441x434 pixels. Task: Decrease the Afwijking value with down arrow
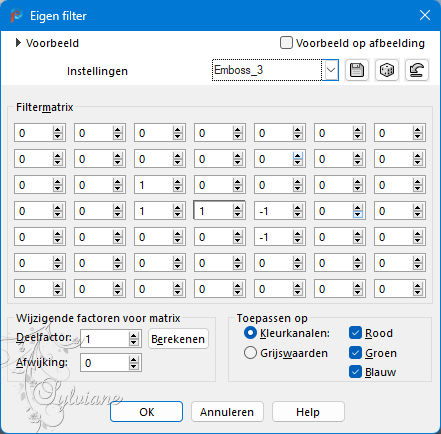coord(133,367)
